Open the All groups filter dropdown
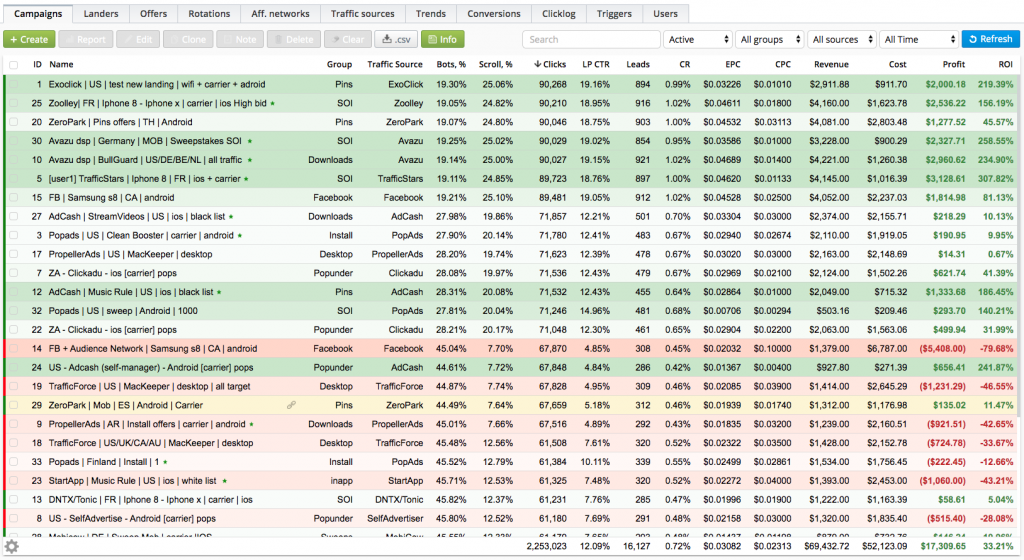This screenshot has width=1024, height=560. pyautogui.click(x=769, y=39)
